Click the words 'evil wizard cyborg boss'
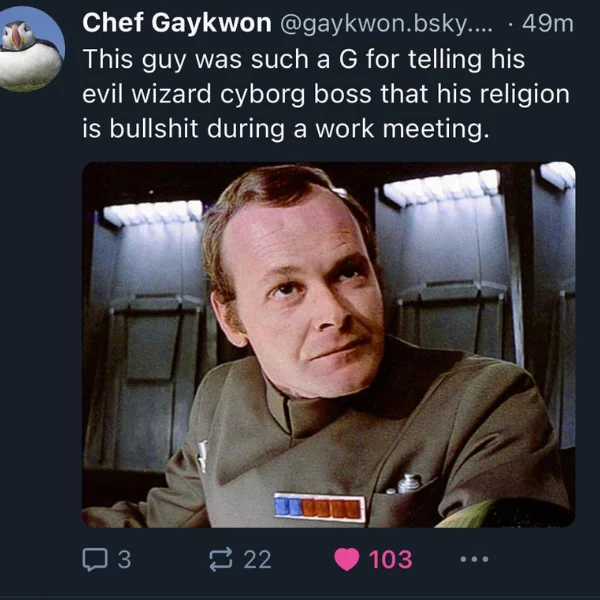This screenshot has width=600, height=600. 227,94
